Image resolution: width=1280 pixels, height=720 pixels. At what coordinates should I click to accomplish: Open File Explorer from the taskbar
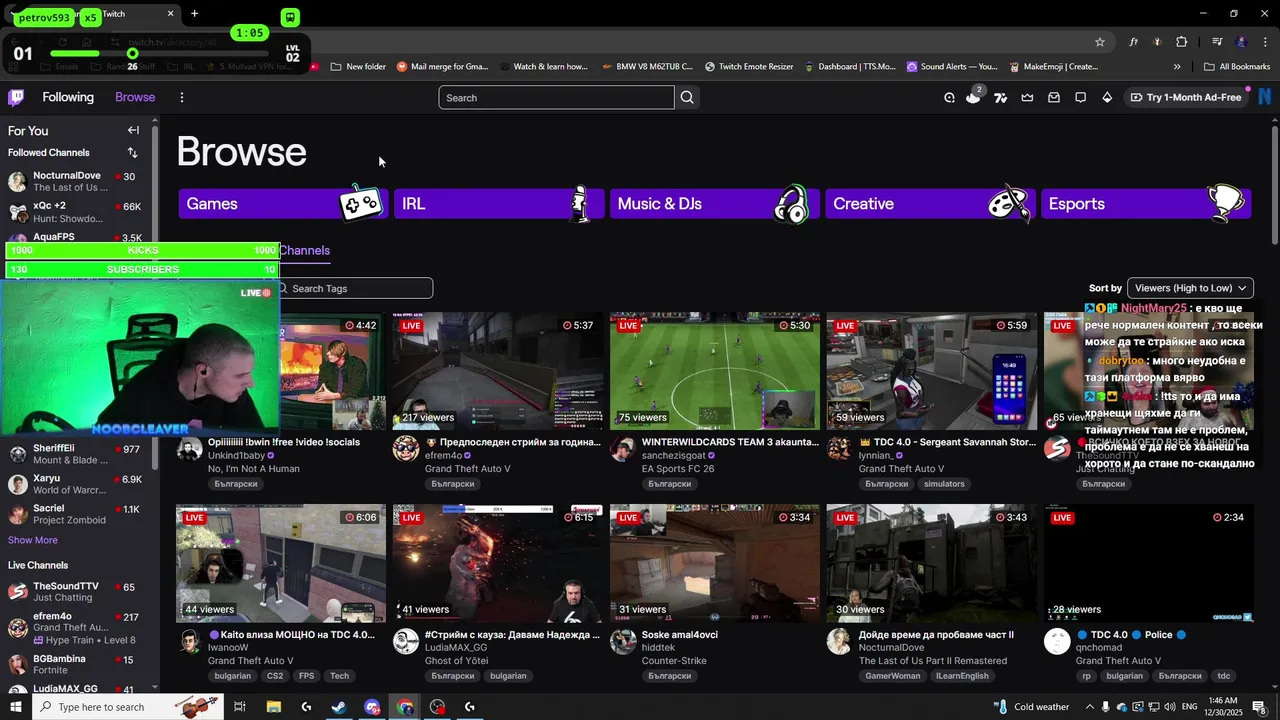[273, 707]
